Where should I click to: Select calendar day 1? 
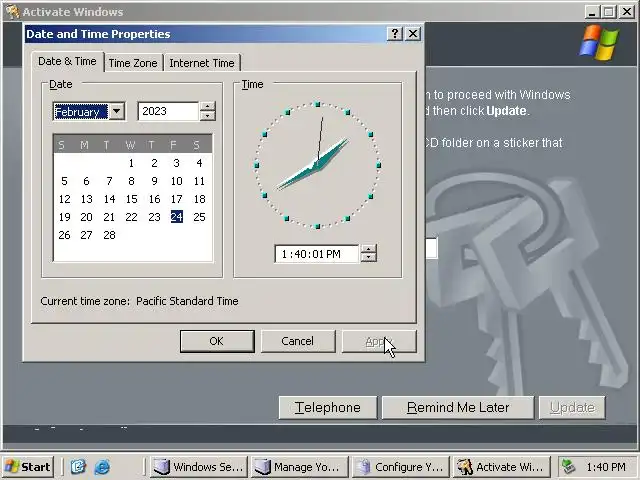(x=131, y=163)
